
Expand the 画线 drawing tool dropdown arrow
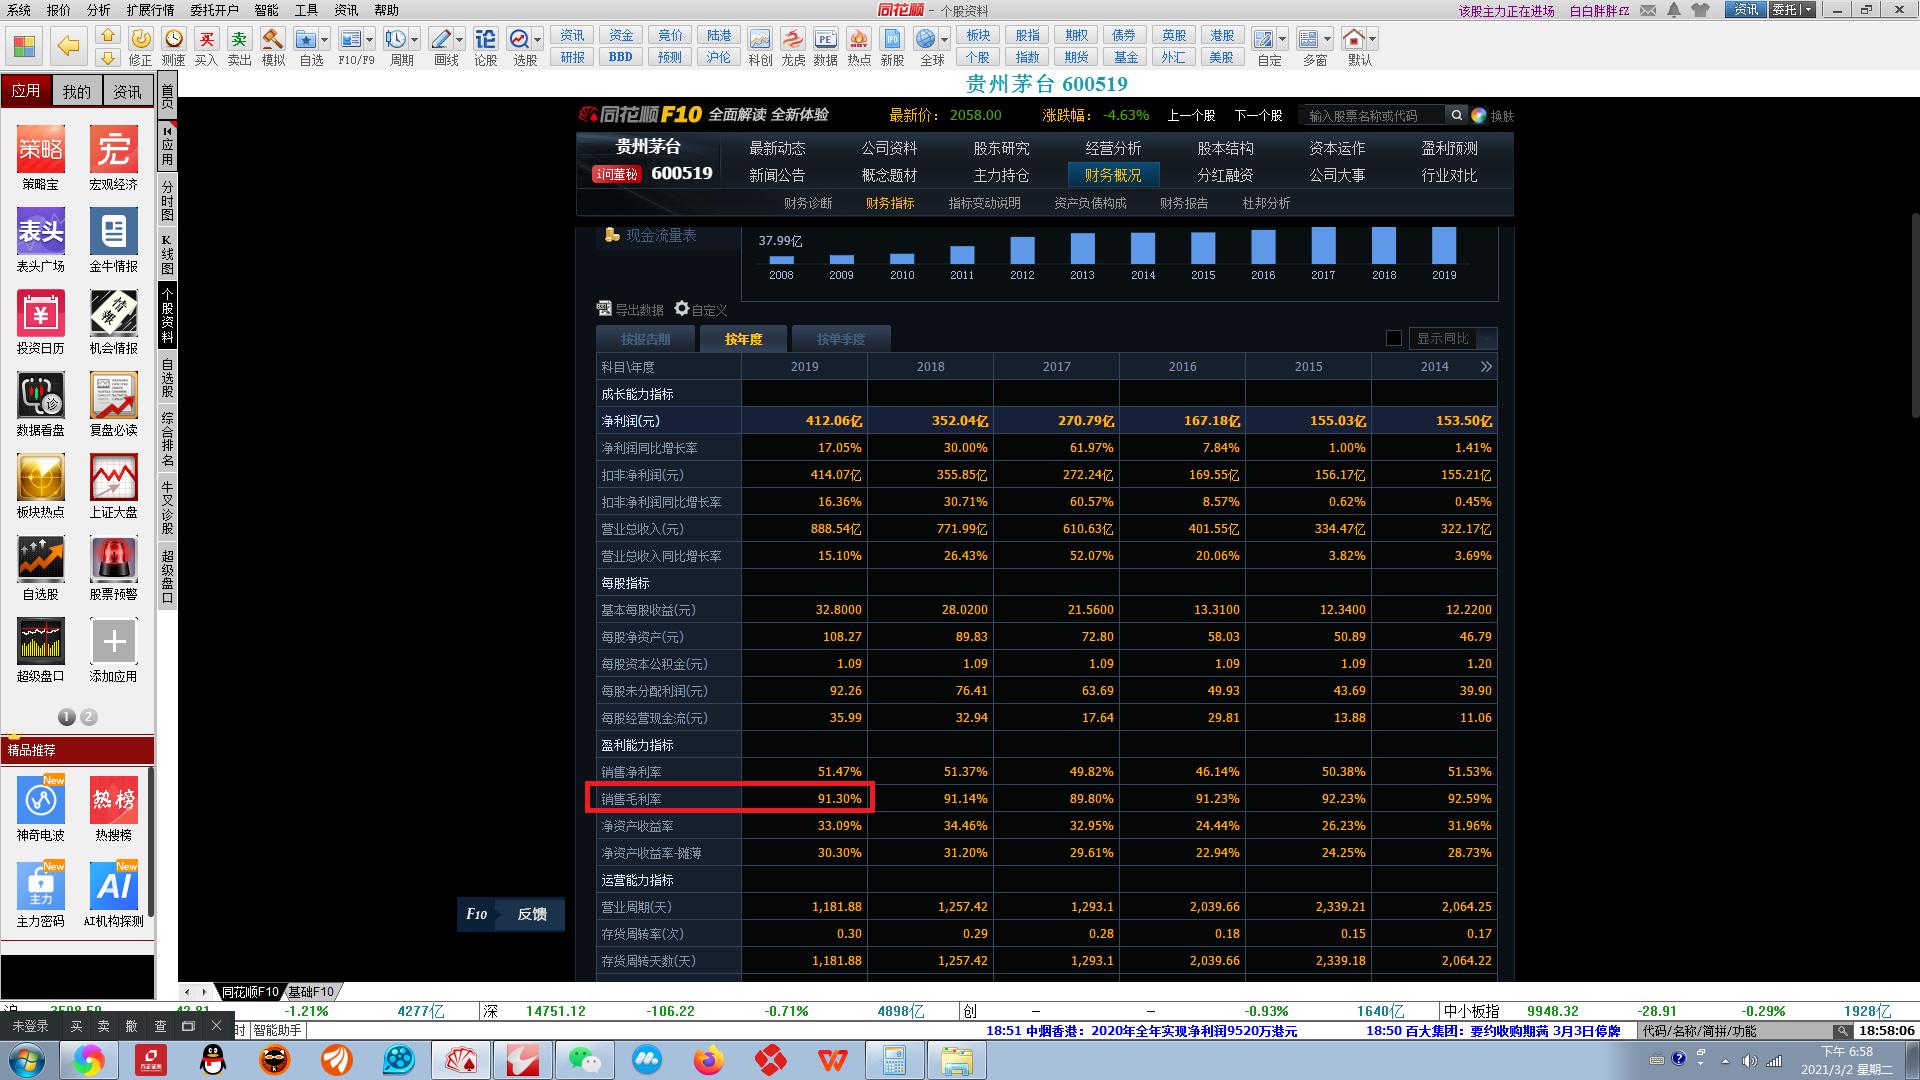click(460, 40)
